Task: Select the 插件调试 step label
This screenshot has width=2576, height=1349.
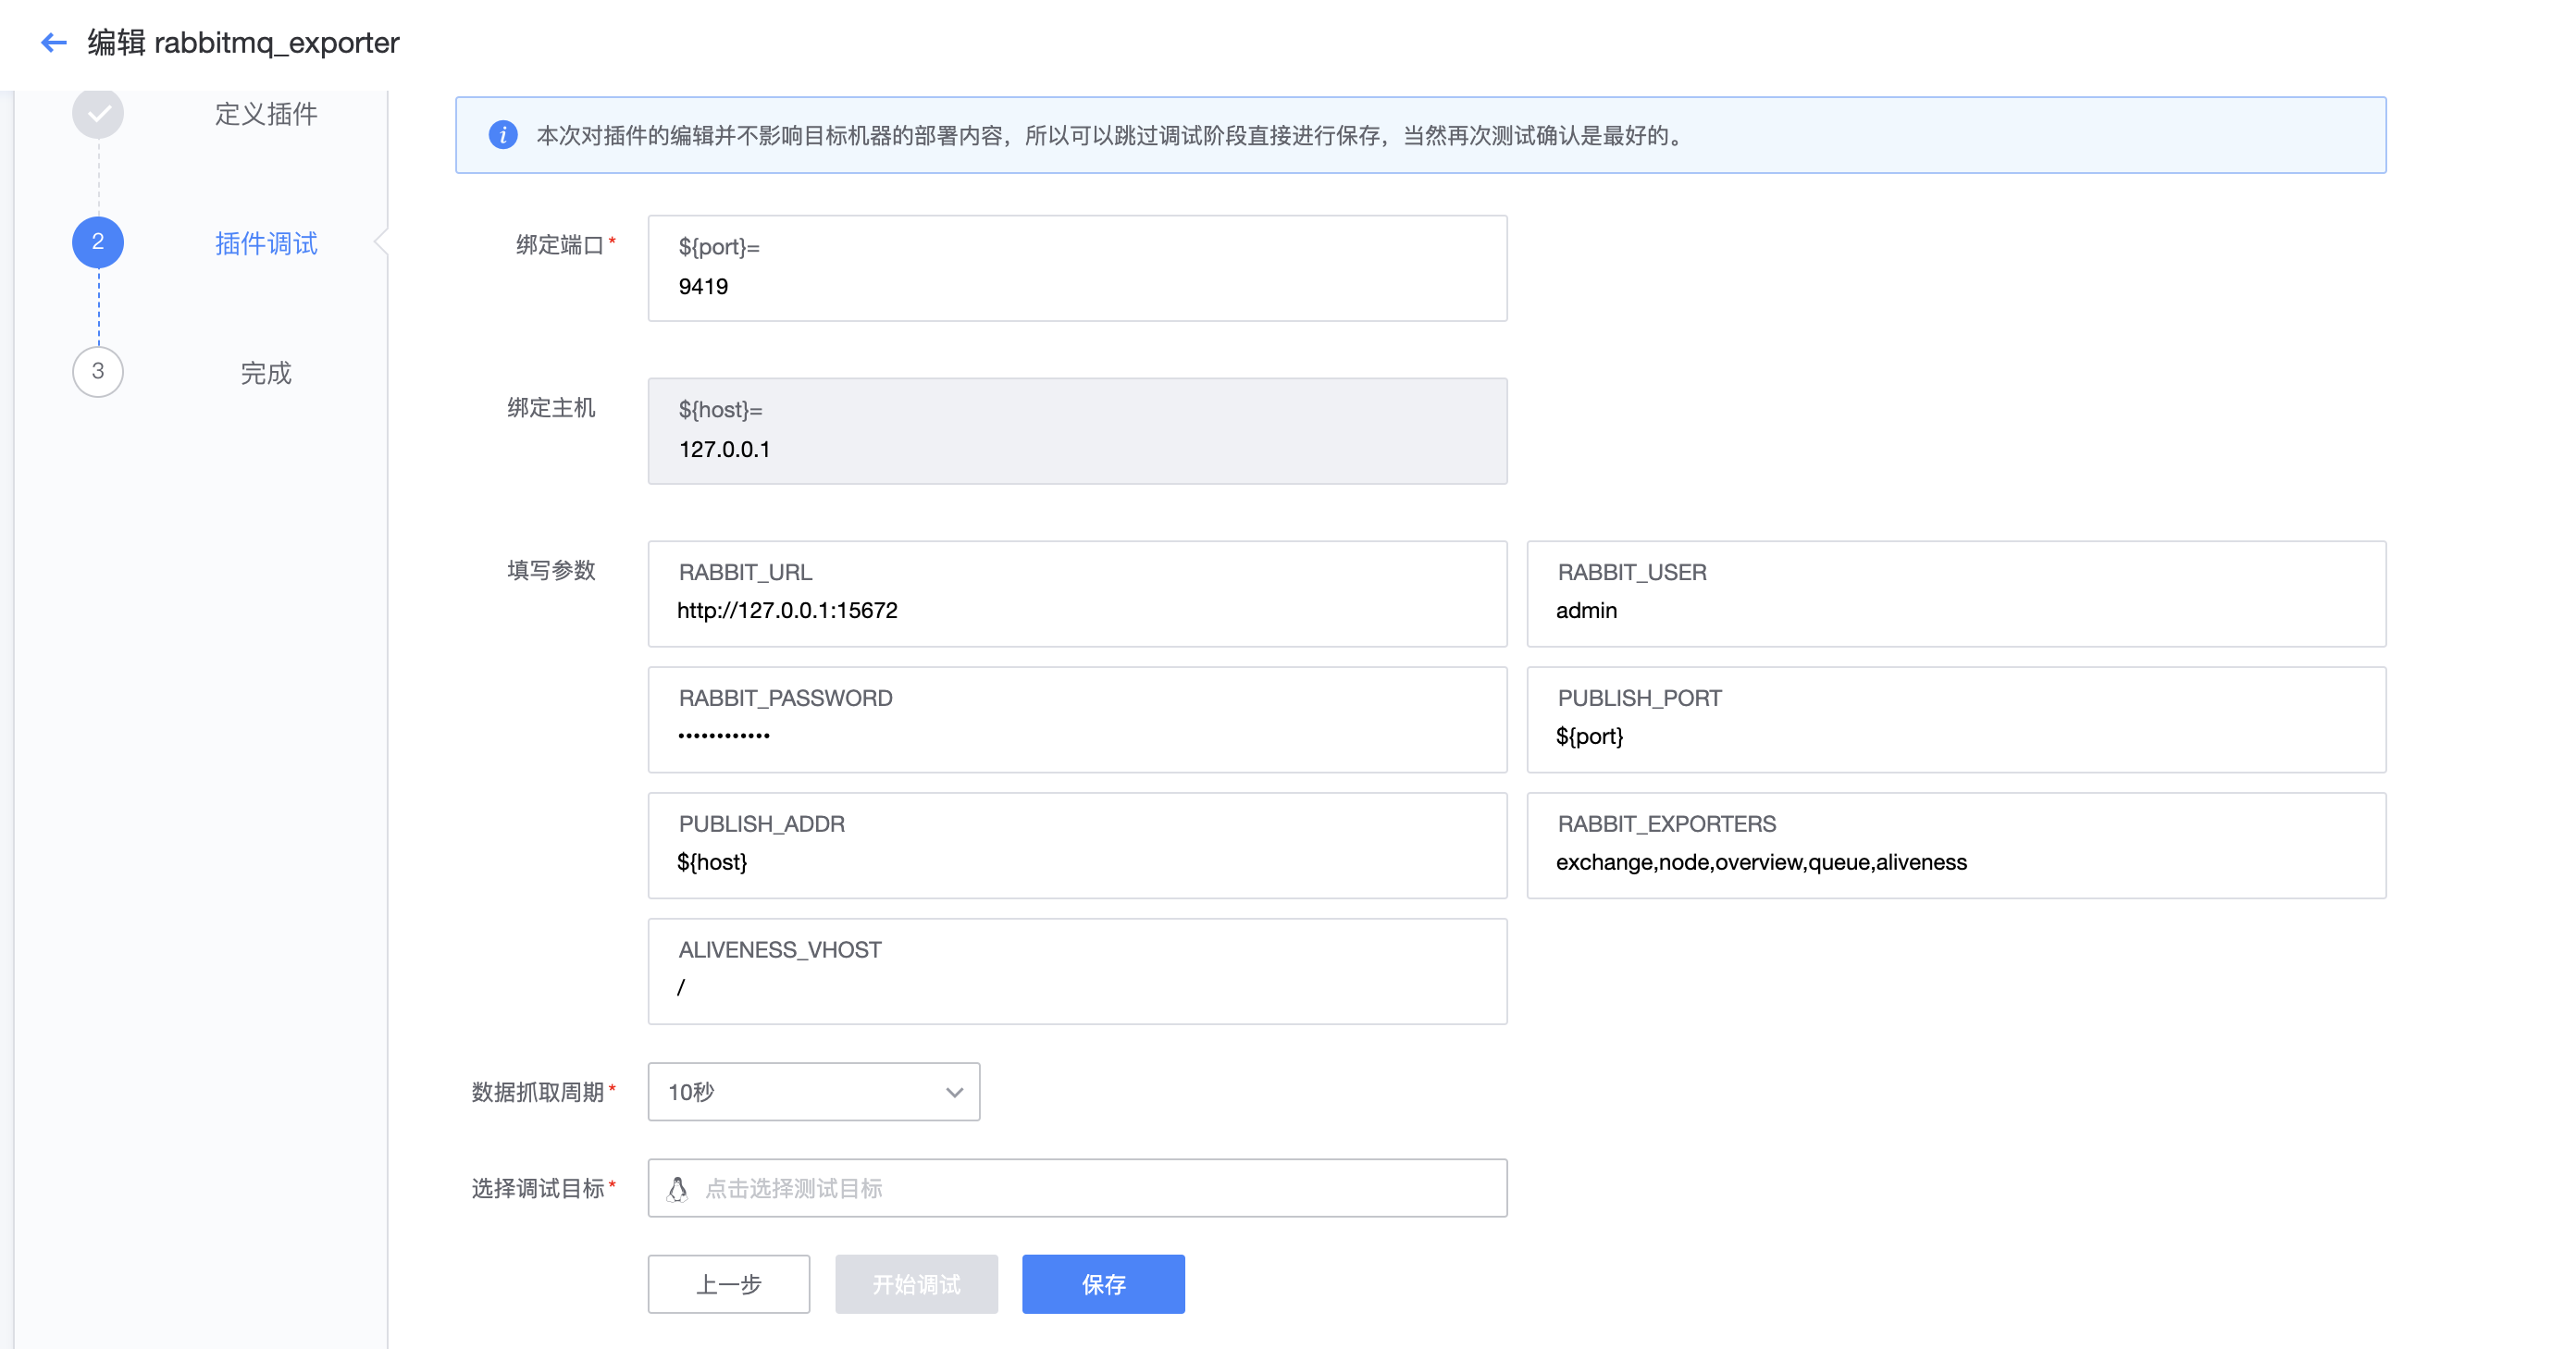Action: tap(266, 243)
